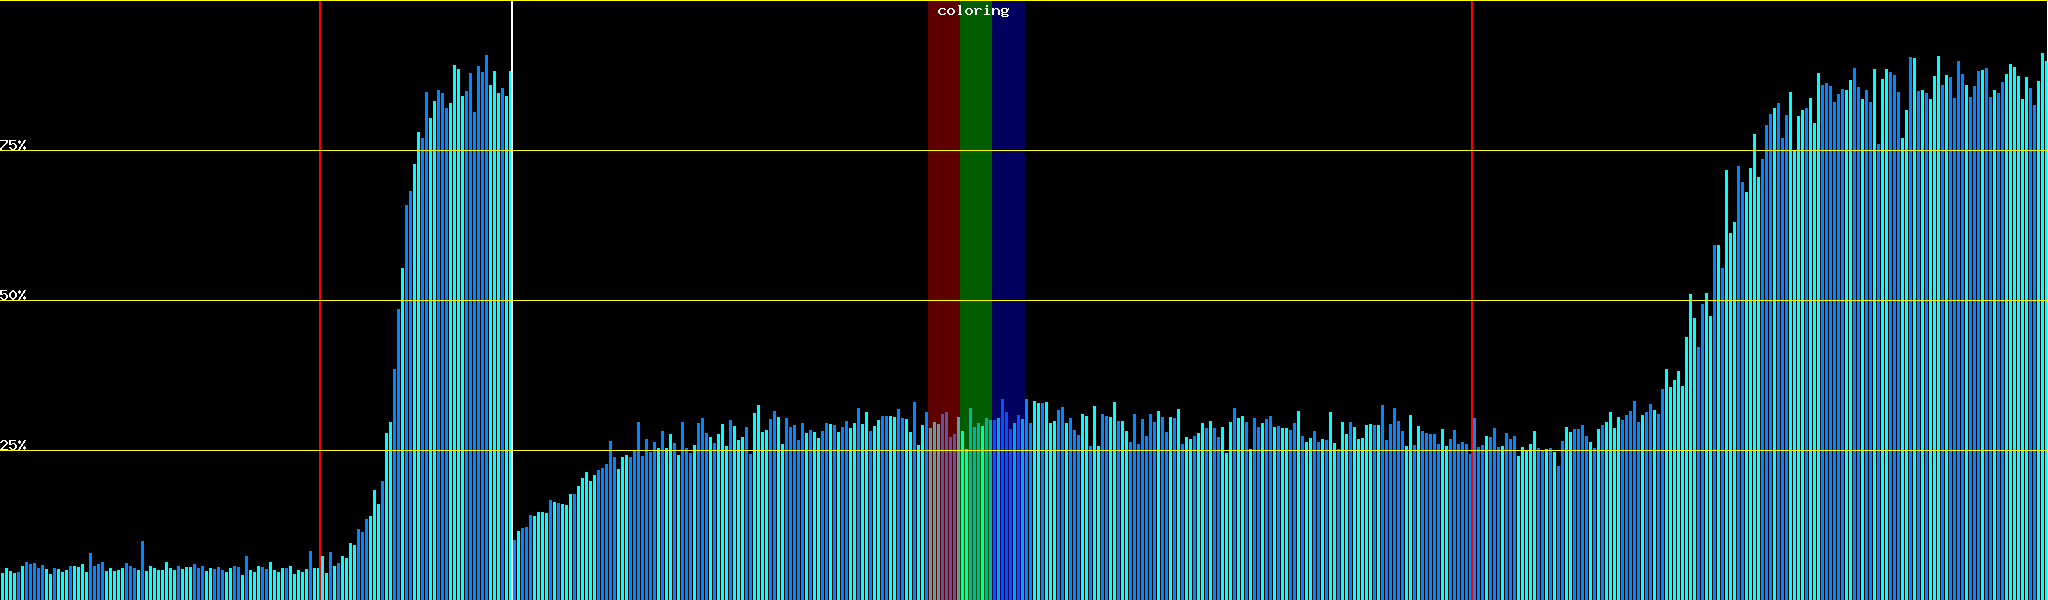Click the 25% axis label

tap(13, 445)
